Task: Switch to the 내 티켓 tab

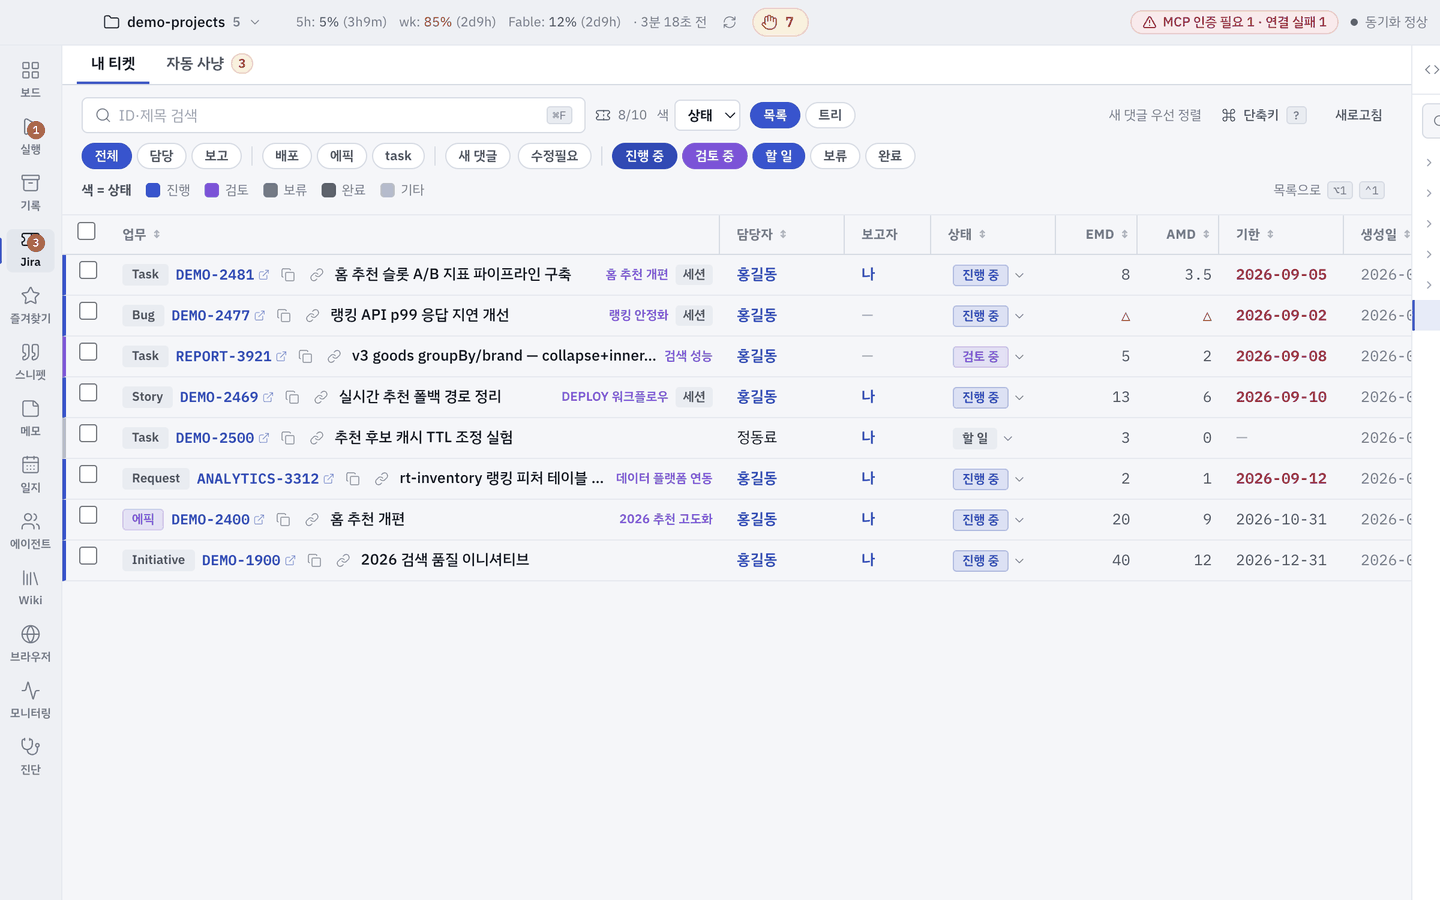Action: point(113,64)
